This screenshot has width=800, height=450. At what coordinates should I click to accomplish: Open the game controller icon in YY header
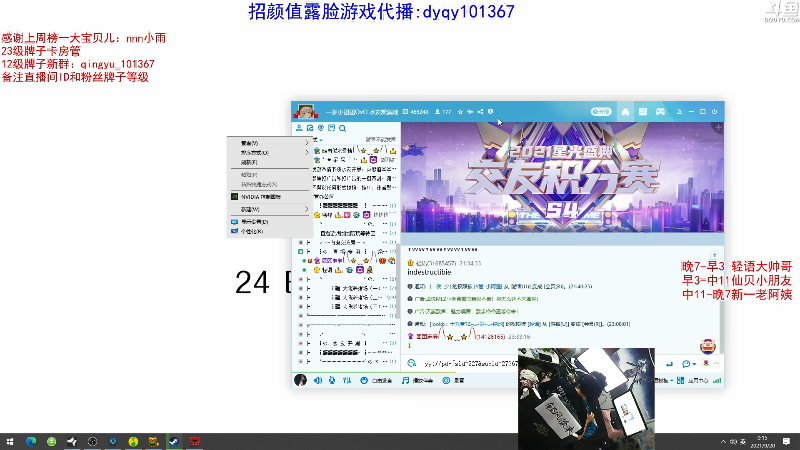tap(660, 112)
